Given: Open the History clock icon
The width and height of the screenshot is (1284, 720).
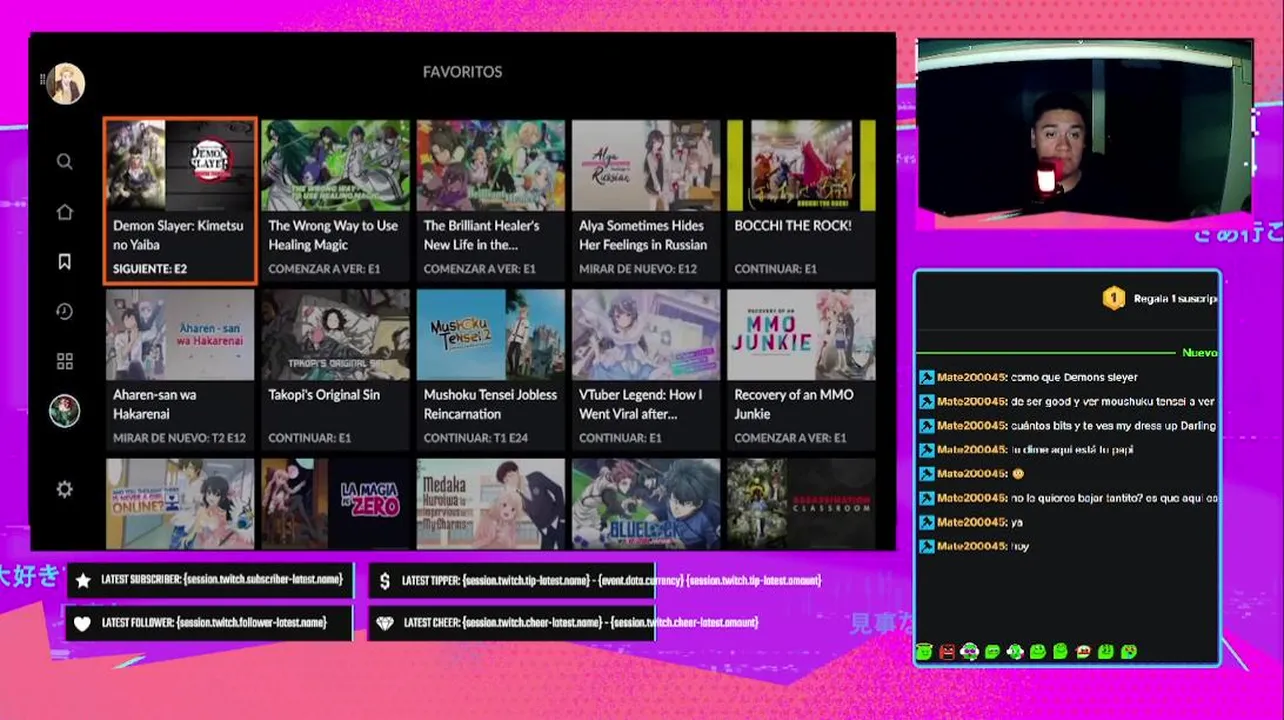Looking at the screenshot, I should click(x=65, y=312).
